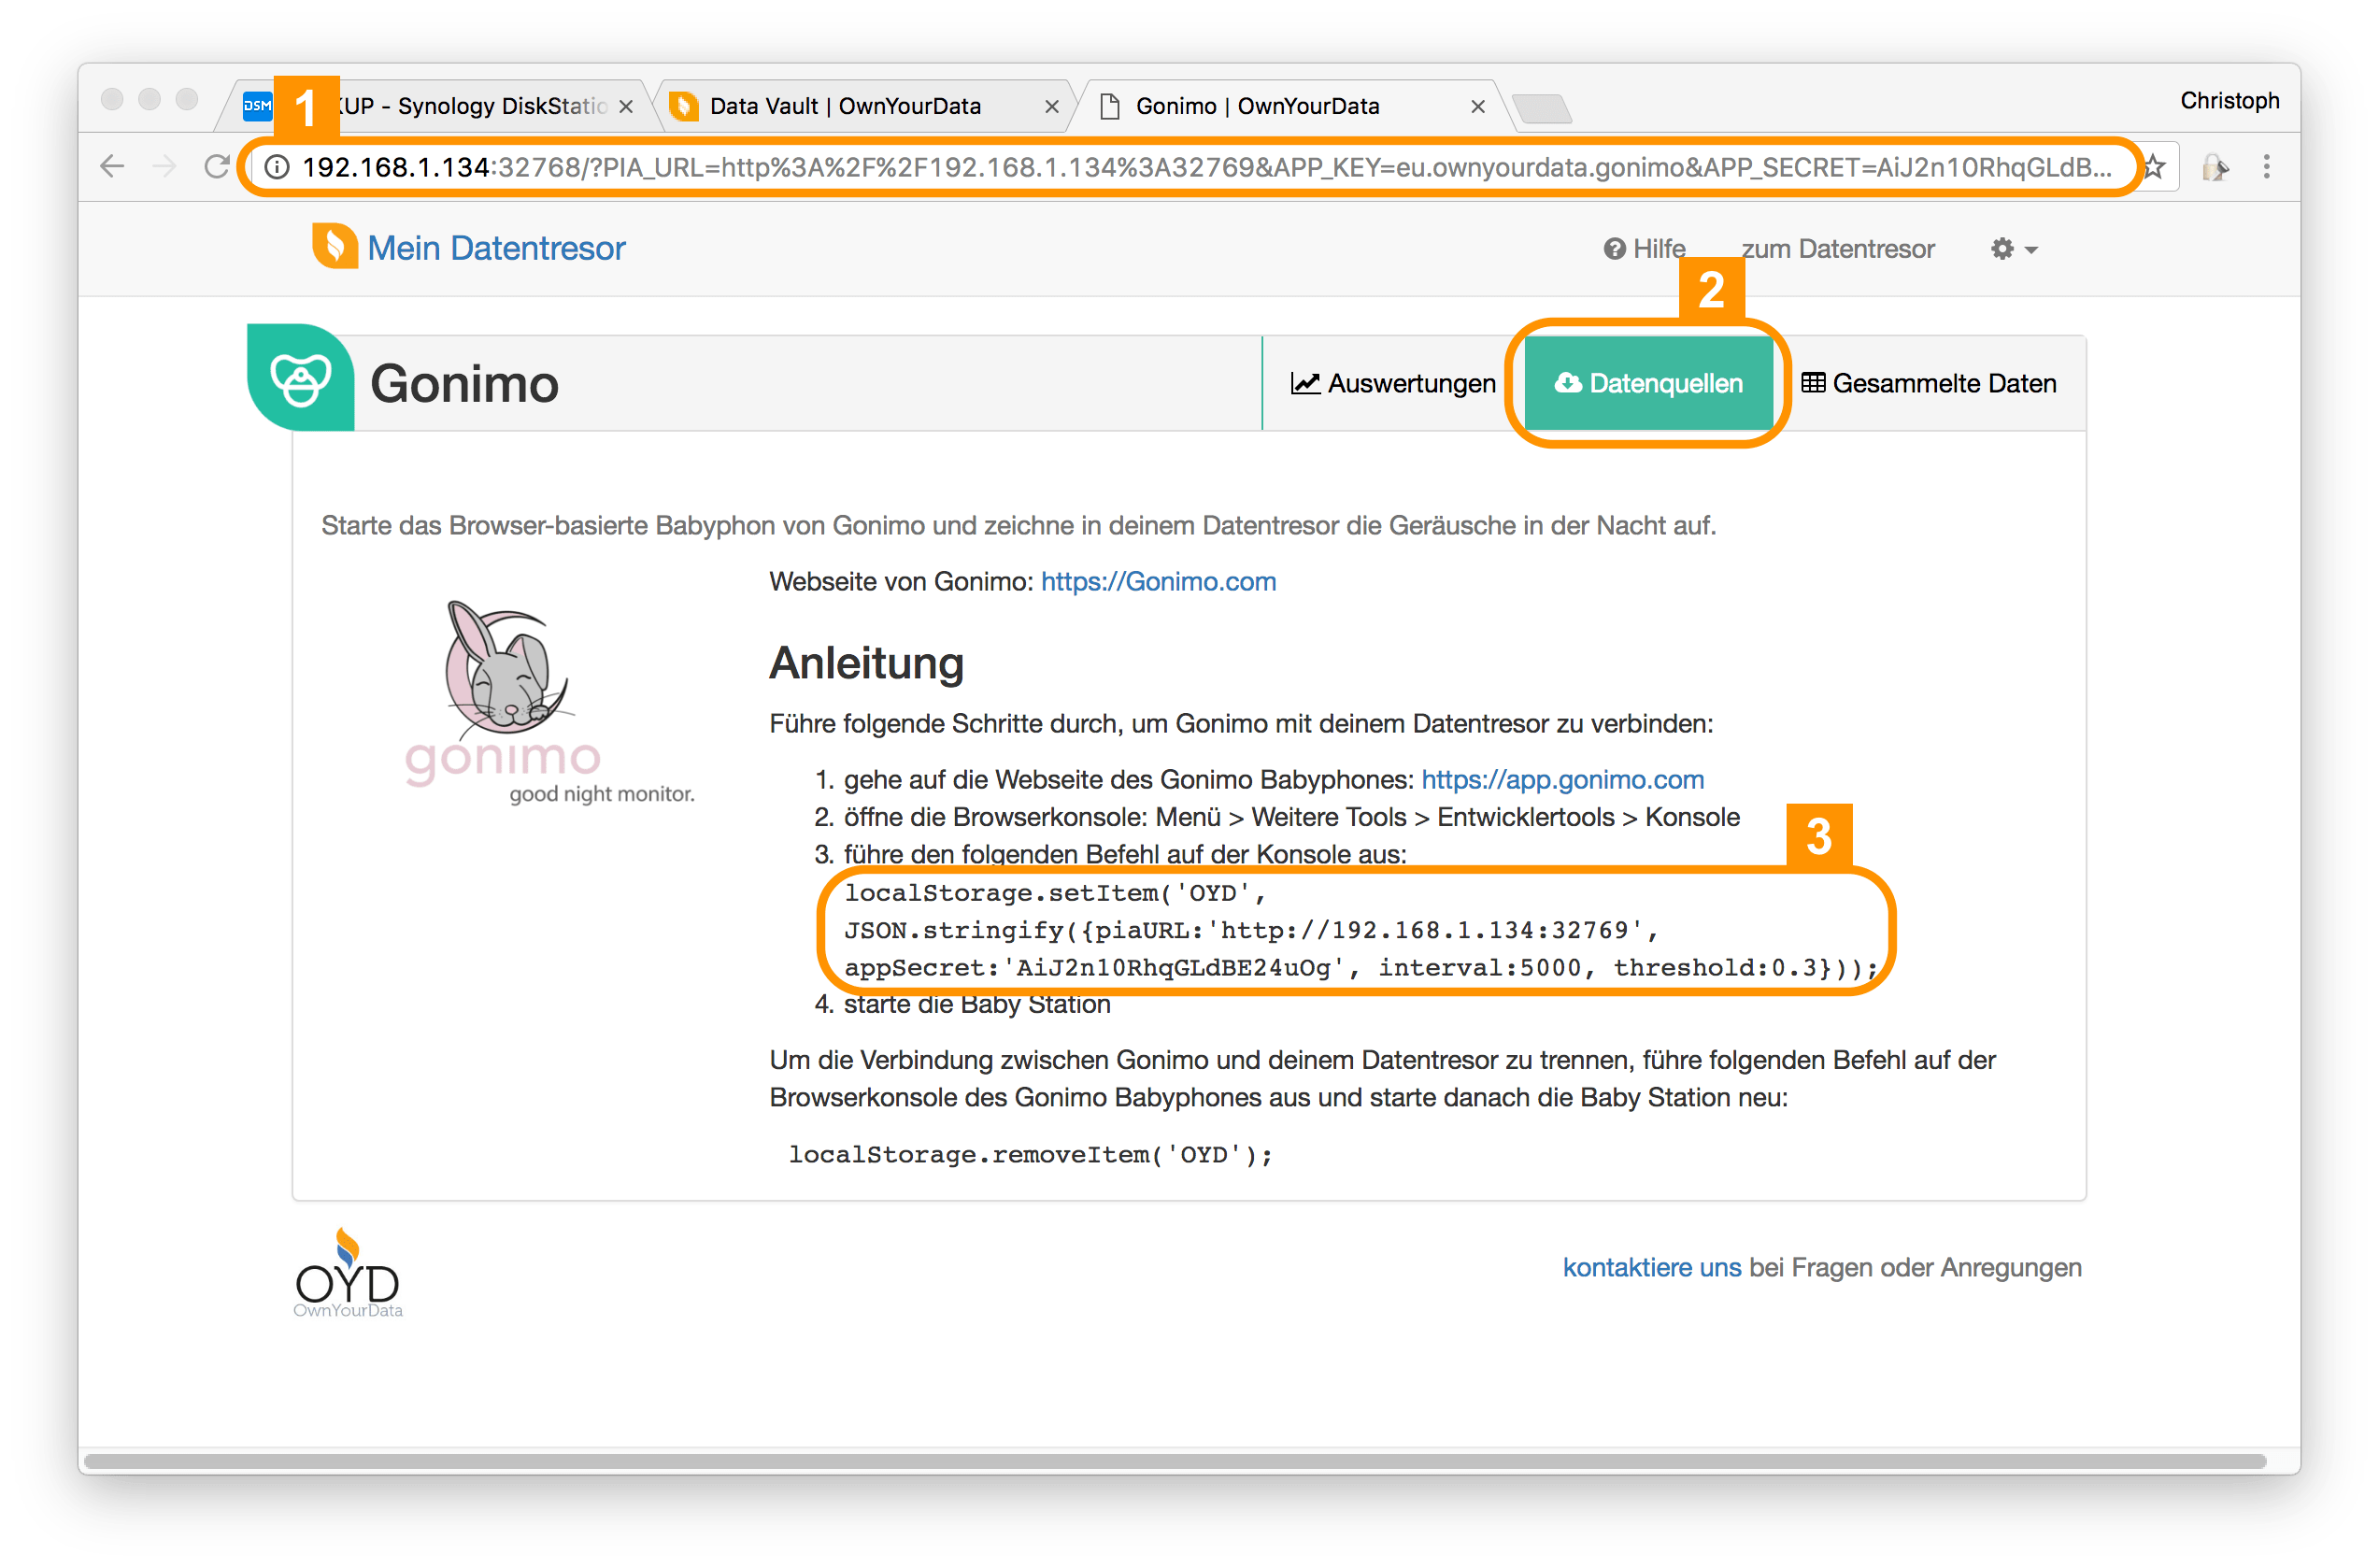Go to zum Datentresor link
The width and height of the screenshot is (2379, 1568).
1838,249
